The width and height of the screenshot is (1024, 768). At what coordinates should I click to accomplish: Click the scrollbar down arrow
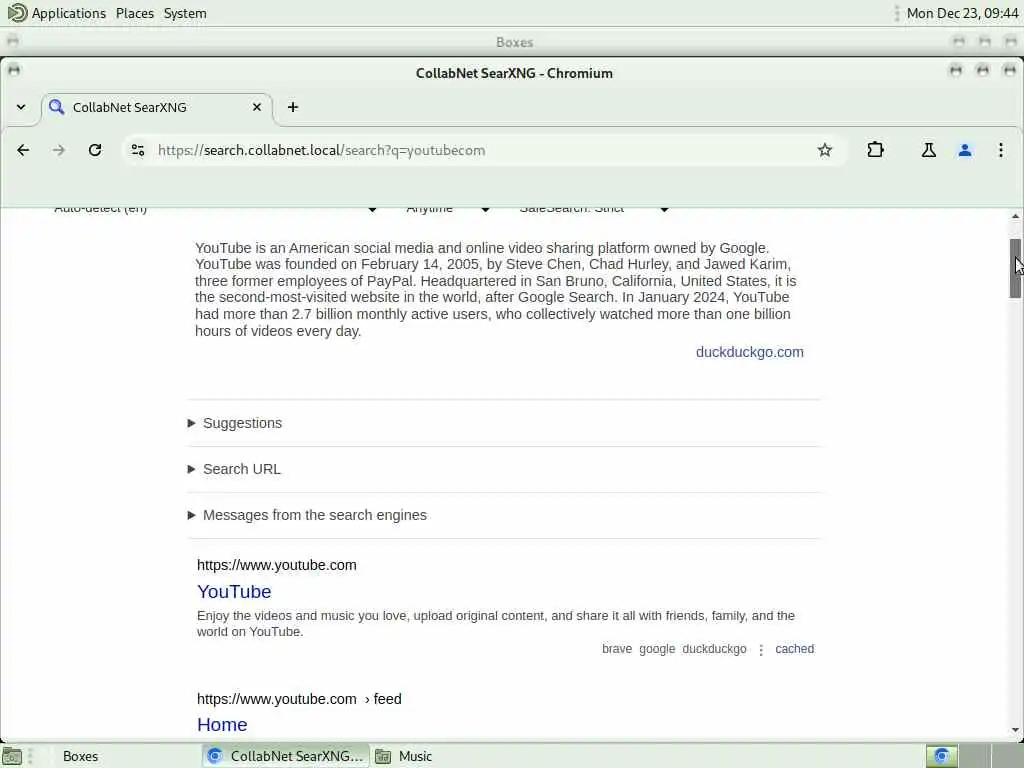(1016, 730)
